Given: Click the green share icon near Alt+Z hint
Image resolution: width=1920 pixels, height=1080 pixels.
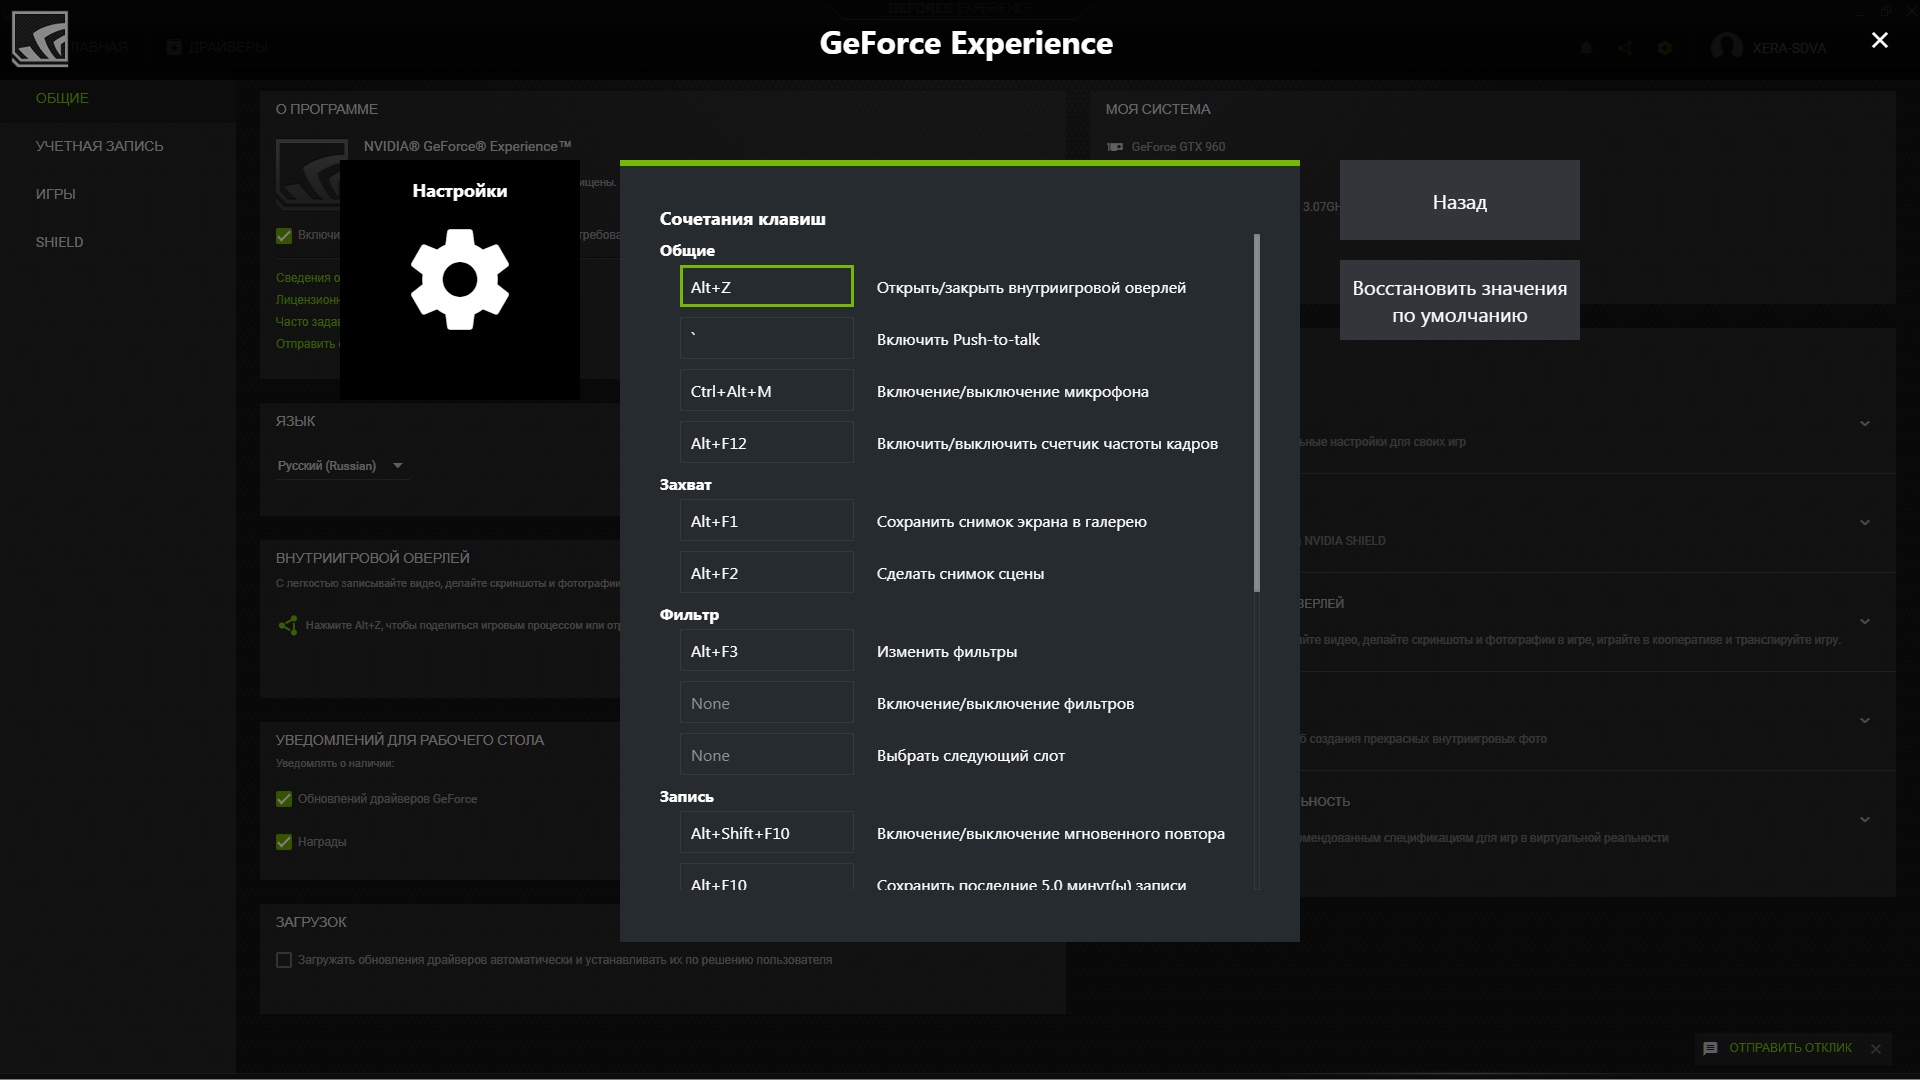Looking at the screenshot, I should coord(288,625).
